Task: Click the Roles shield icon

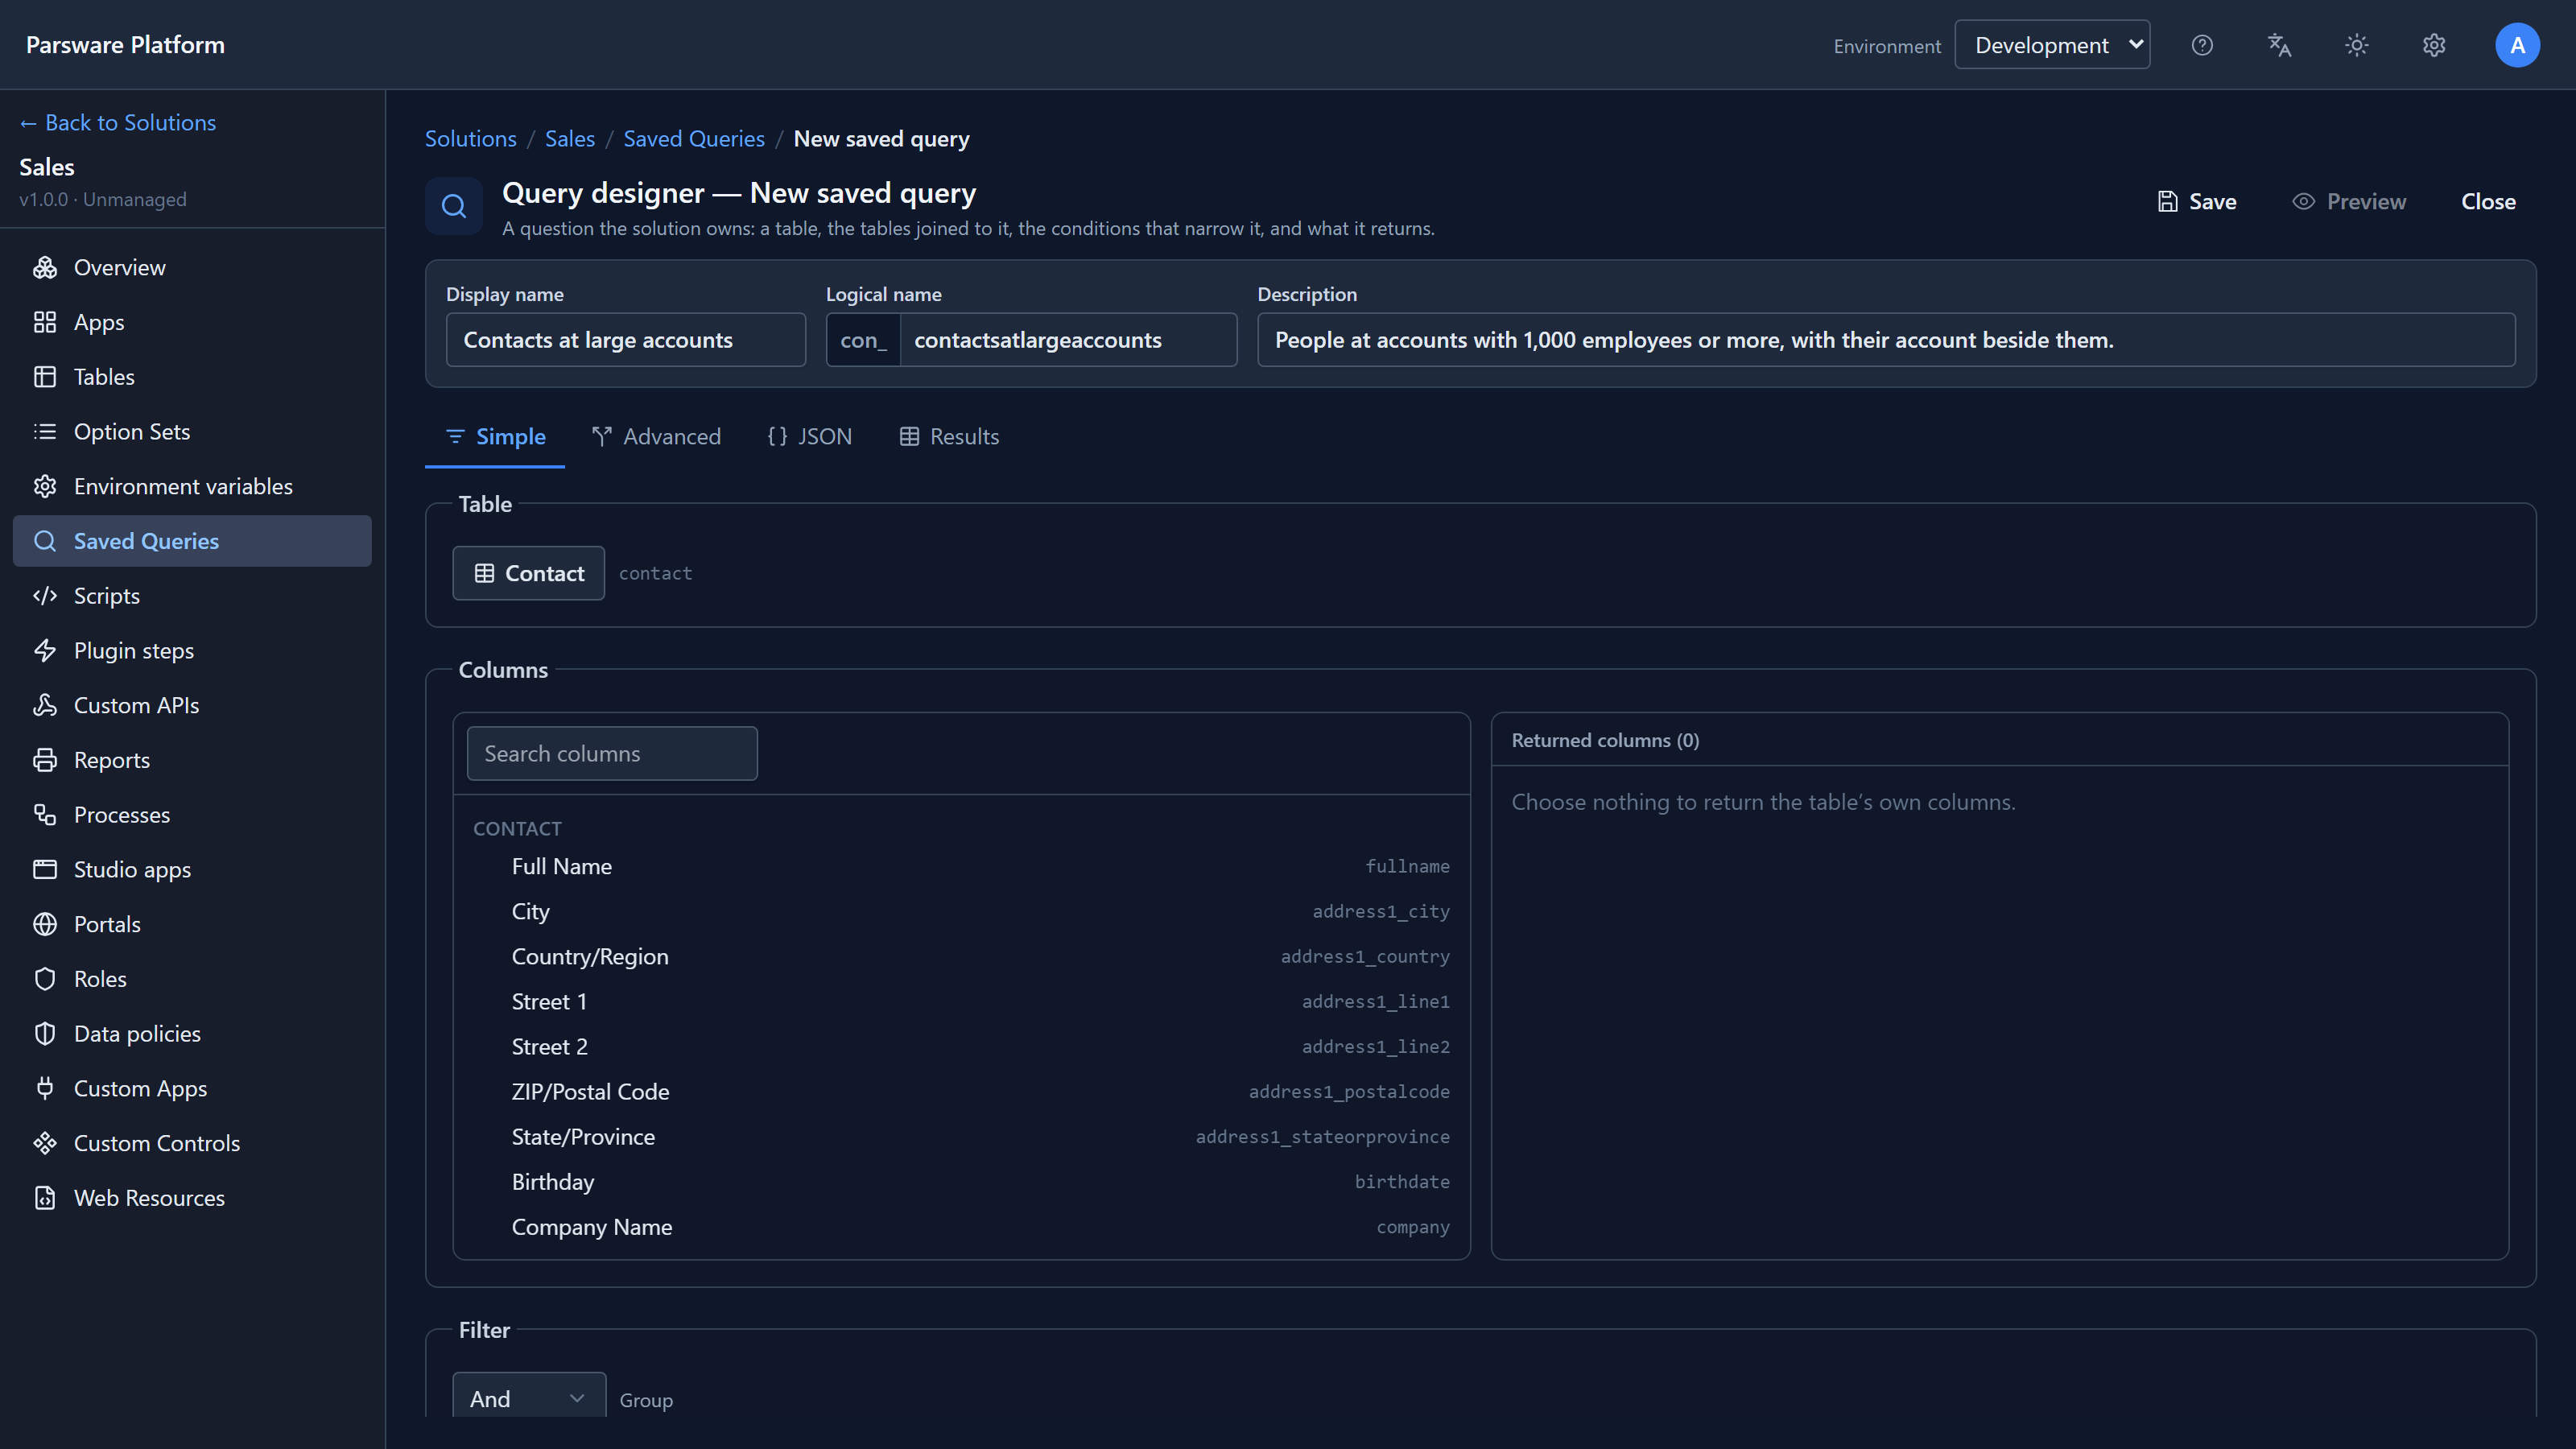Action: tap(45, 979)
